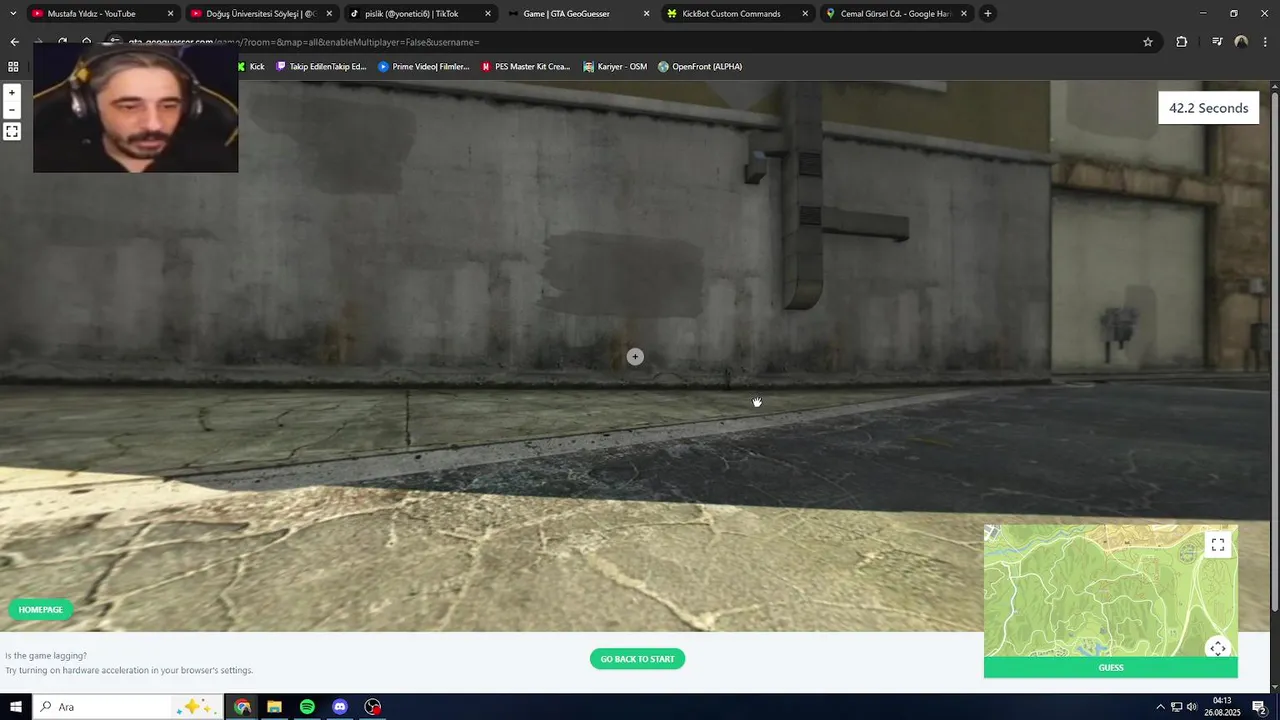The height and width of the screenshot is (720, 1280).
Task: Switch to Doğuş Üniversitesi Söyleşi tab
Action: coord(260,14)
